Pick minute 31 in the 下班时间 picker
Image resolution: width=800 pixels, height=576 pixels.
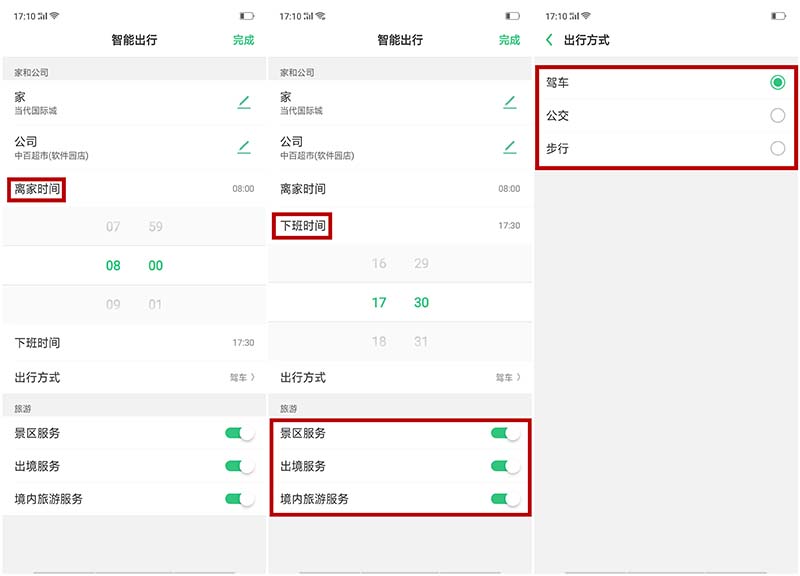[x=421, y=341]
